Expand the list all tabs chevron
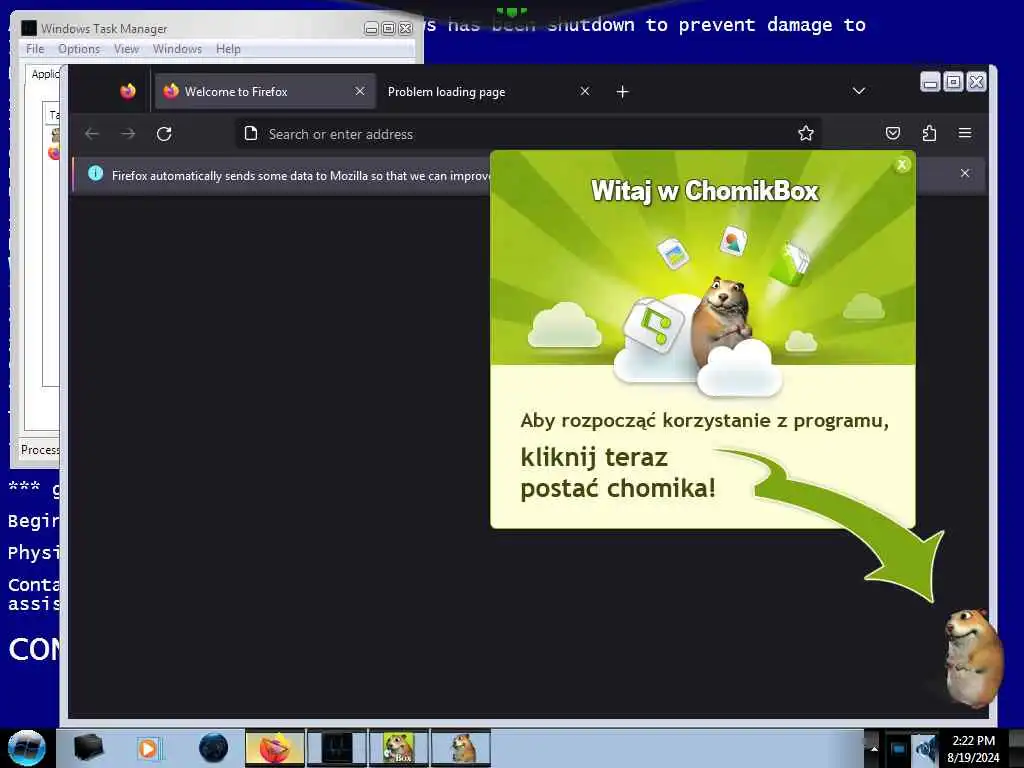1024x768 pixels. [x=859, y=91]
